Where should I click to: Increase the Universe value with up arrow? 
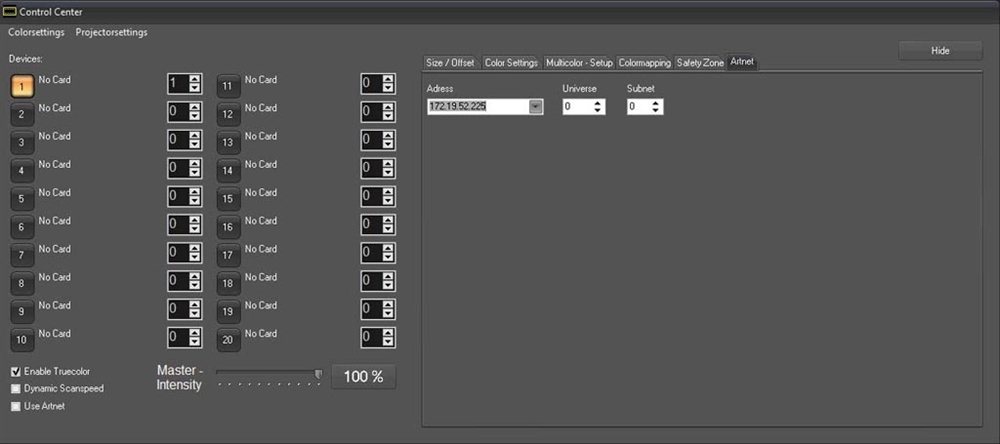[598, 103]
